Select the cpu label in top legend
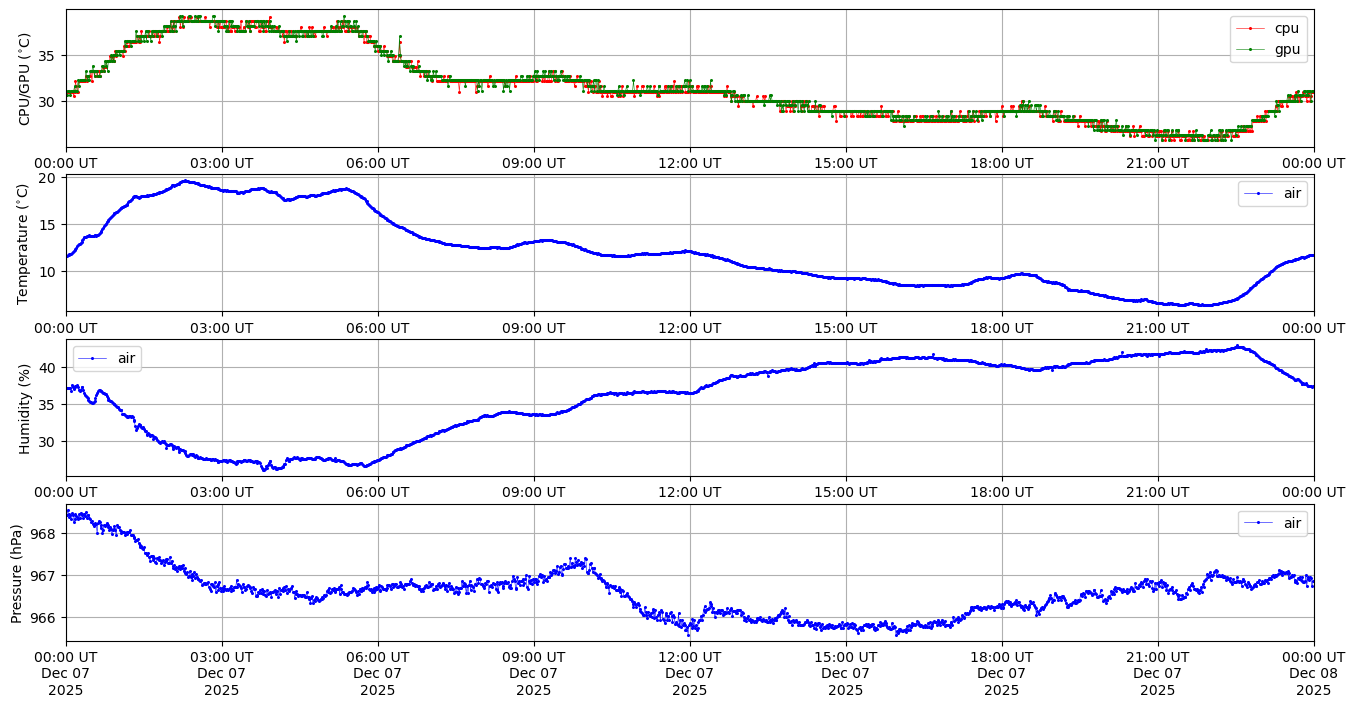The image size is (1355, 707). [1286, 28]
